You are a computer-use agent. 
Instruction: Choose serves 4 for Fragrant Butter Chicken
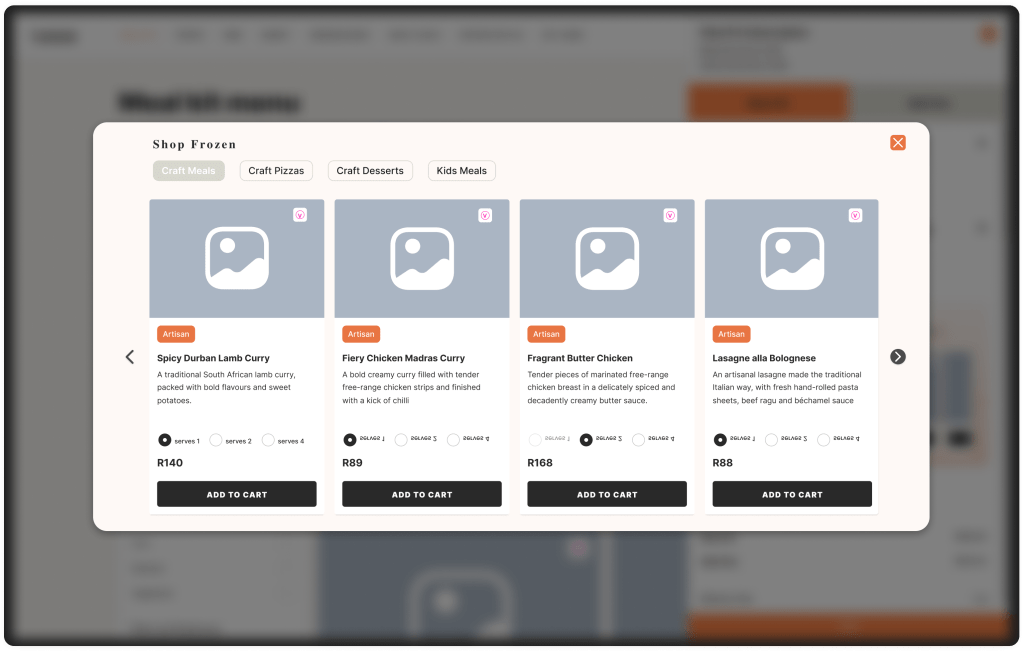pyautogui.click(x=638, y=440)
